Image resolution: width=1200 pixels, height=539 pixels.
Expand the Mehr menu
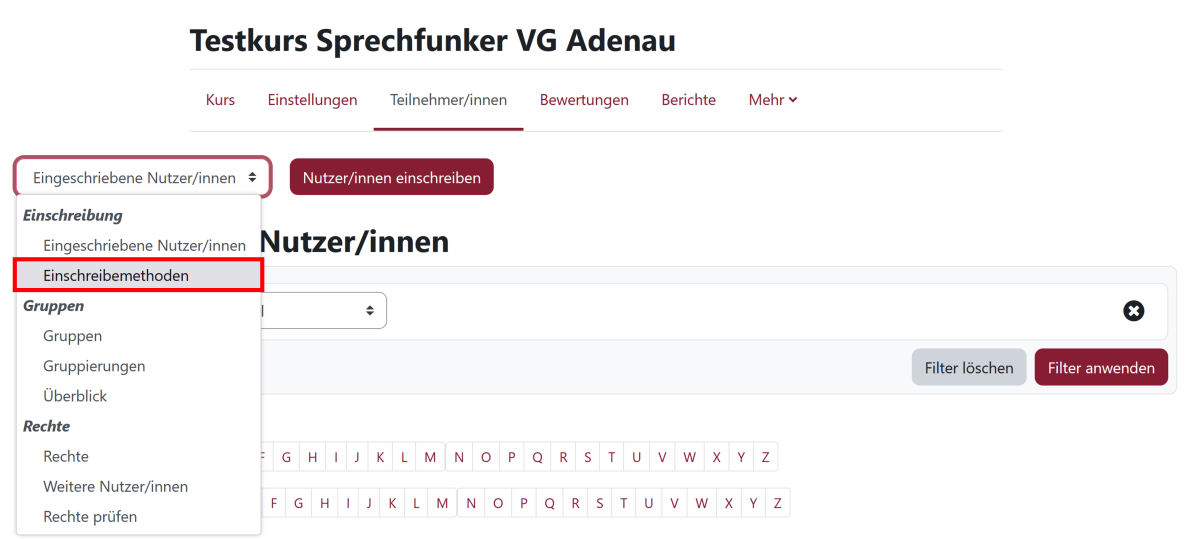click(773, 100)
